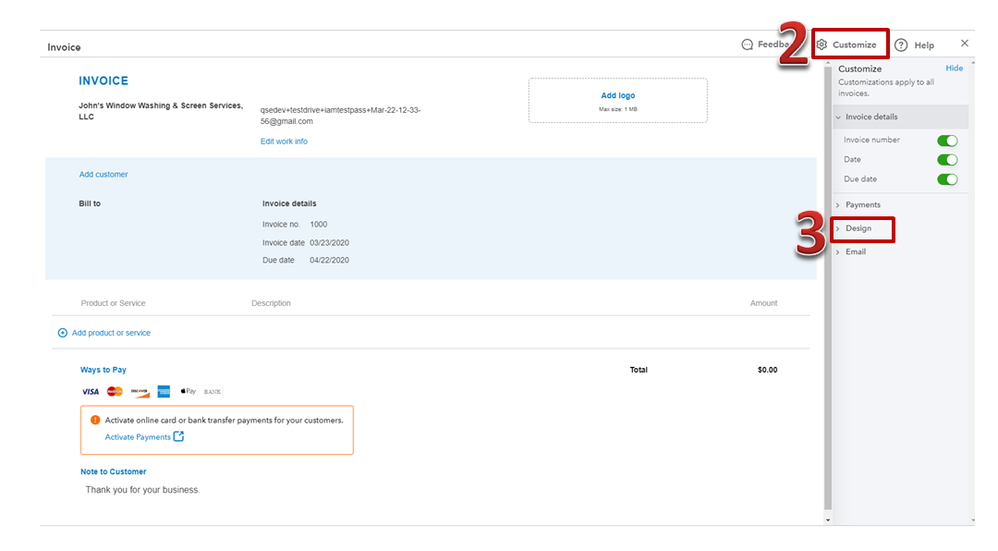Click the Customize gear icon
The height and width of the screenshot is (551, 998).
pyautogui.click(x=822, y=45)
